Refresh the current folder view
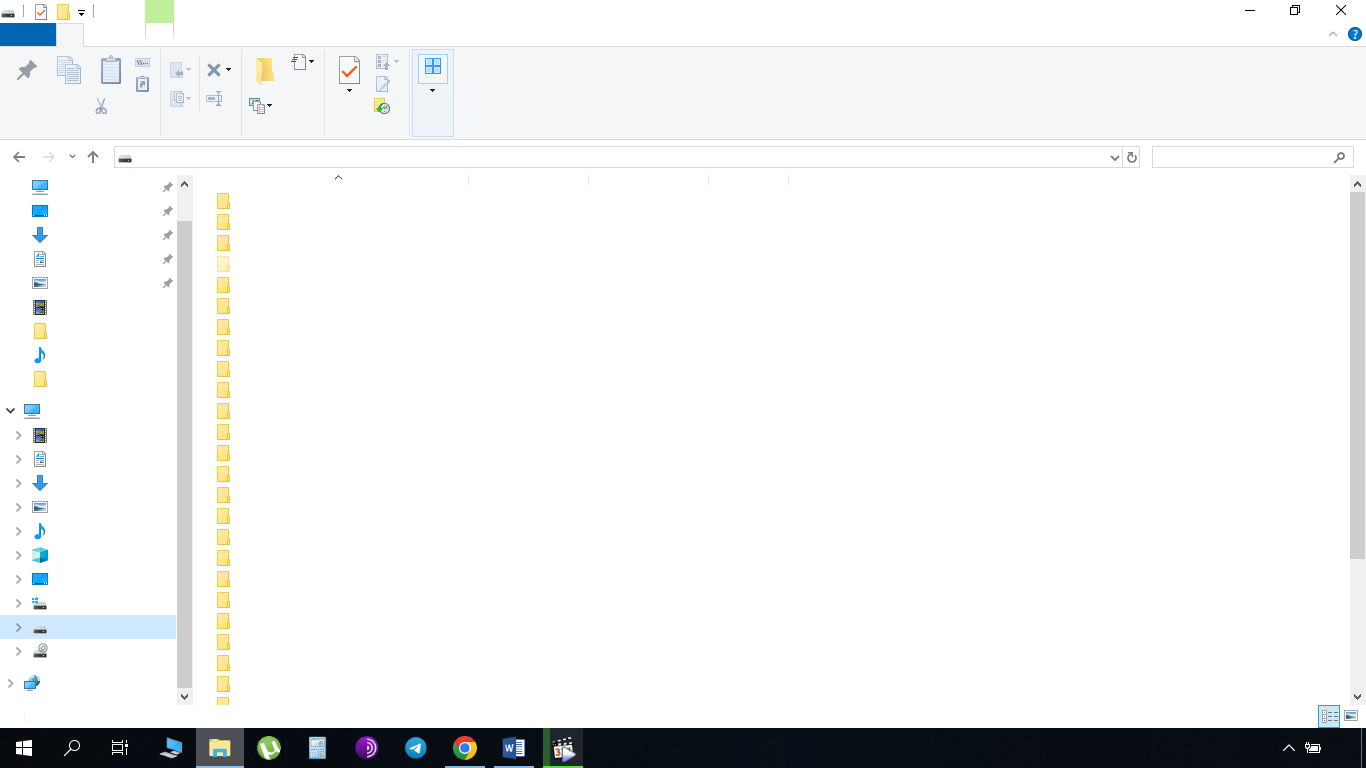1366x768 pixels. 1132,157
